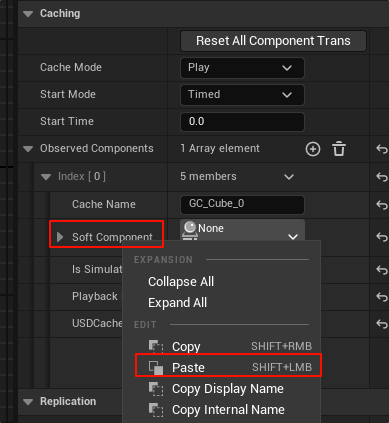
Task: Select Expand All in the context menu
Action: click(177, 303)
